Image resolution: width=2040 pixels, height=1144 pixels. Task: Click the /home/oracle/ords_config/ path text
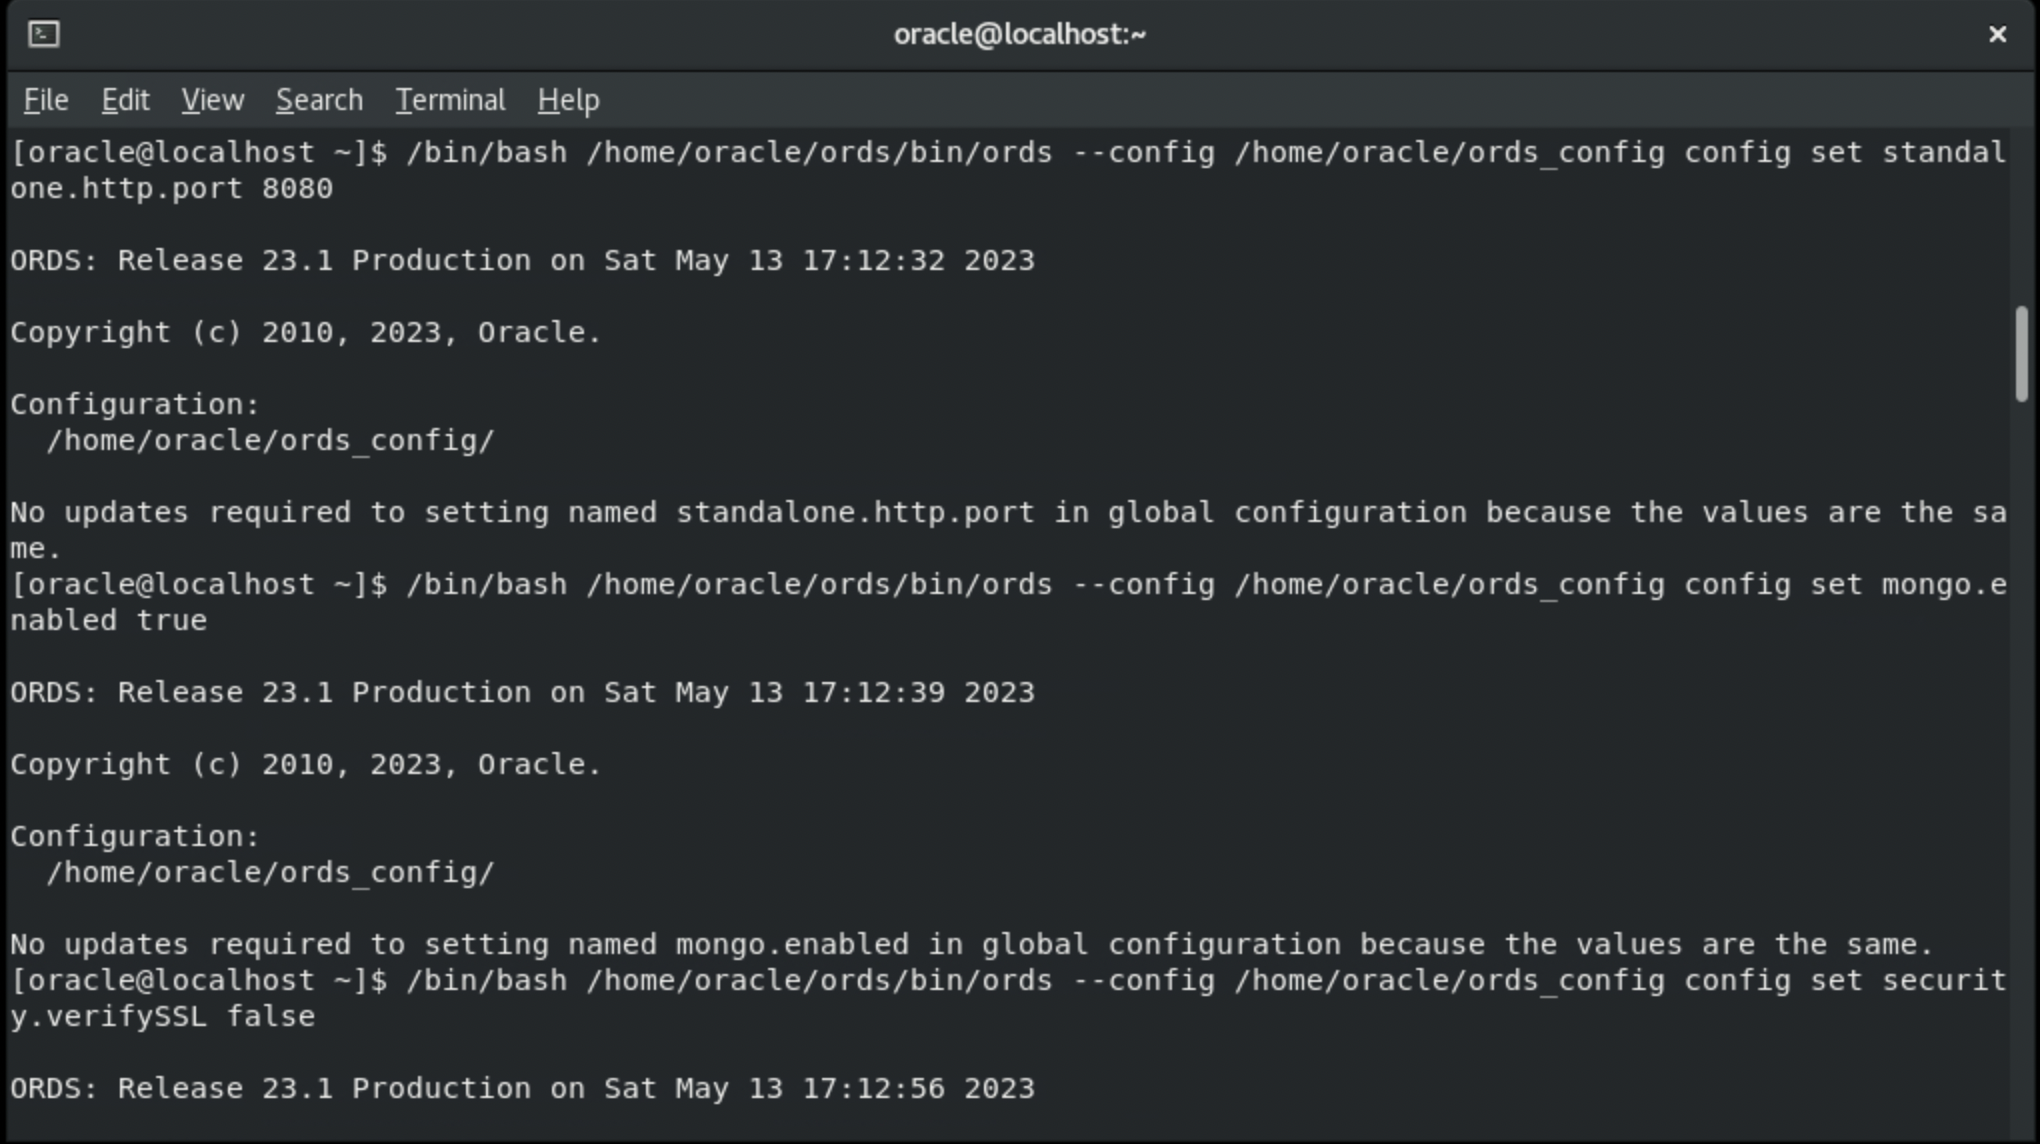click(x=270, y=439)
